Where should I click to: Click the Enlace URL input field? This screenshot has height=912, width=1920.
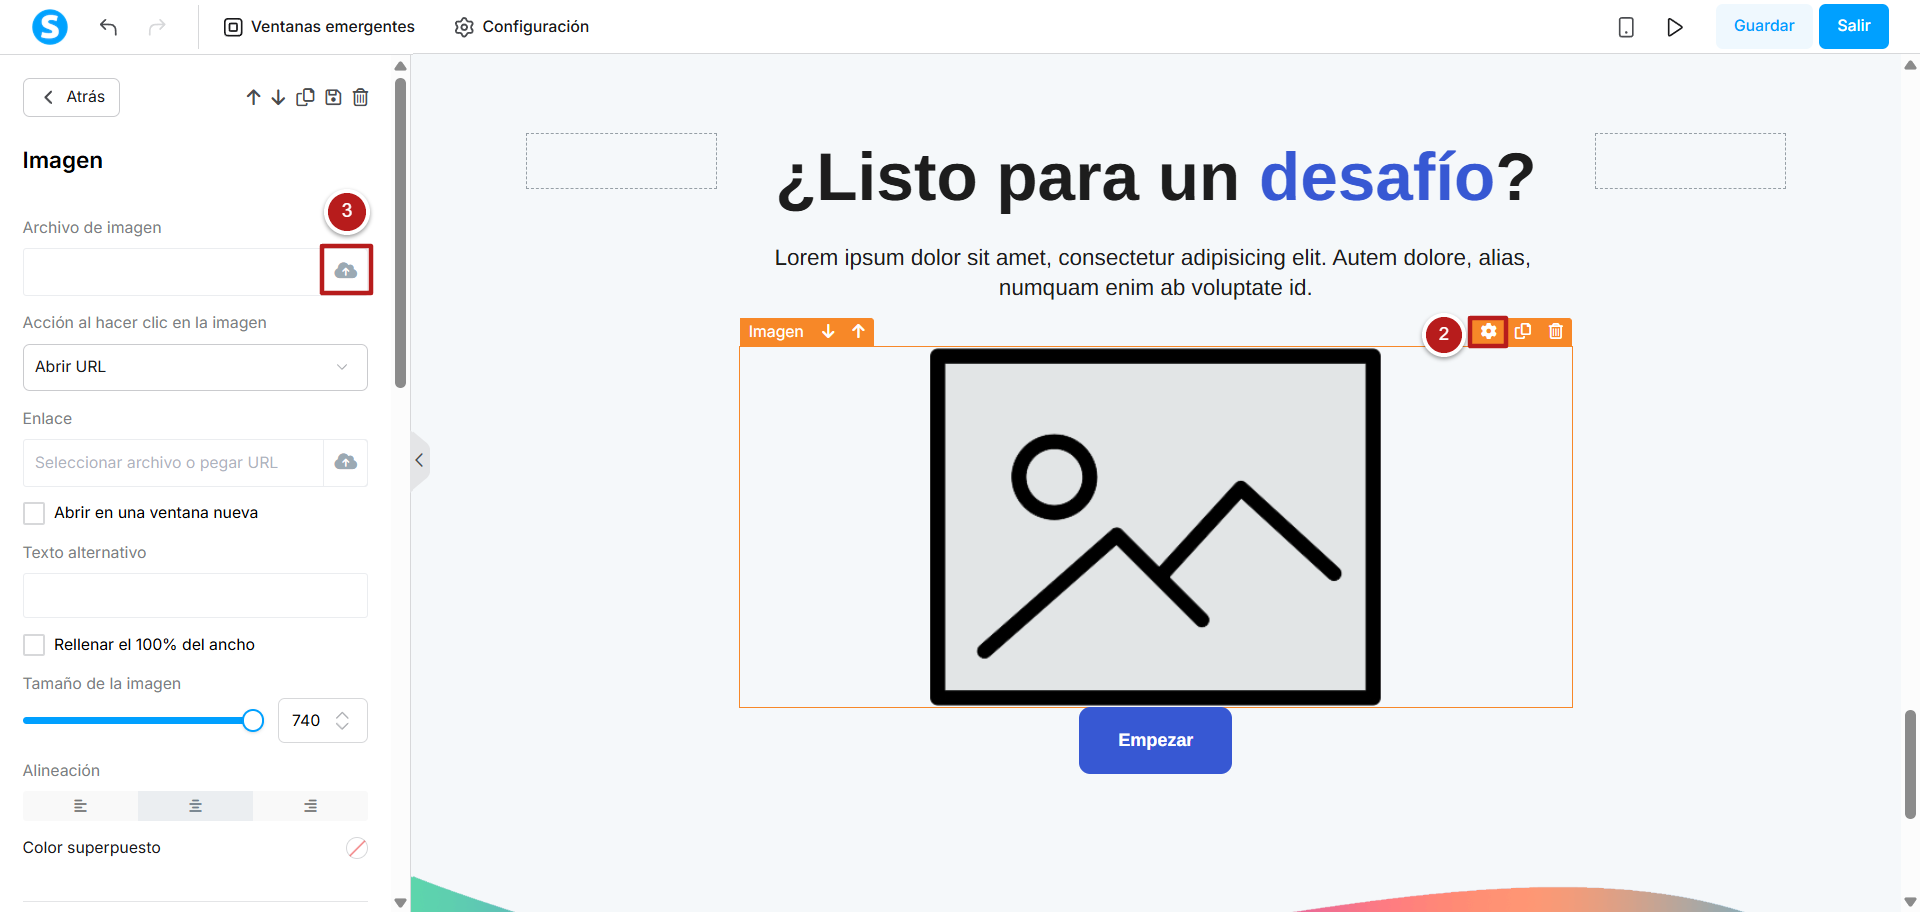173,463
